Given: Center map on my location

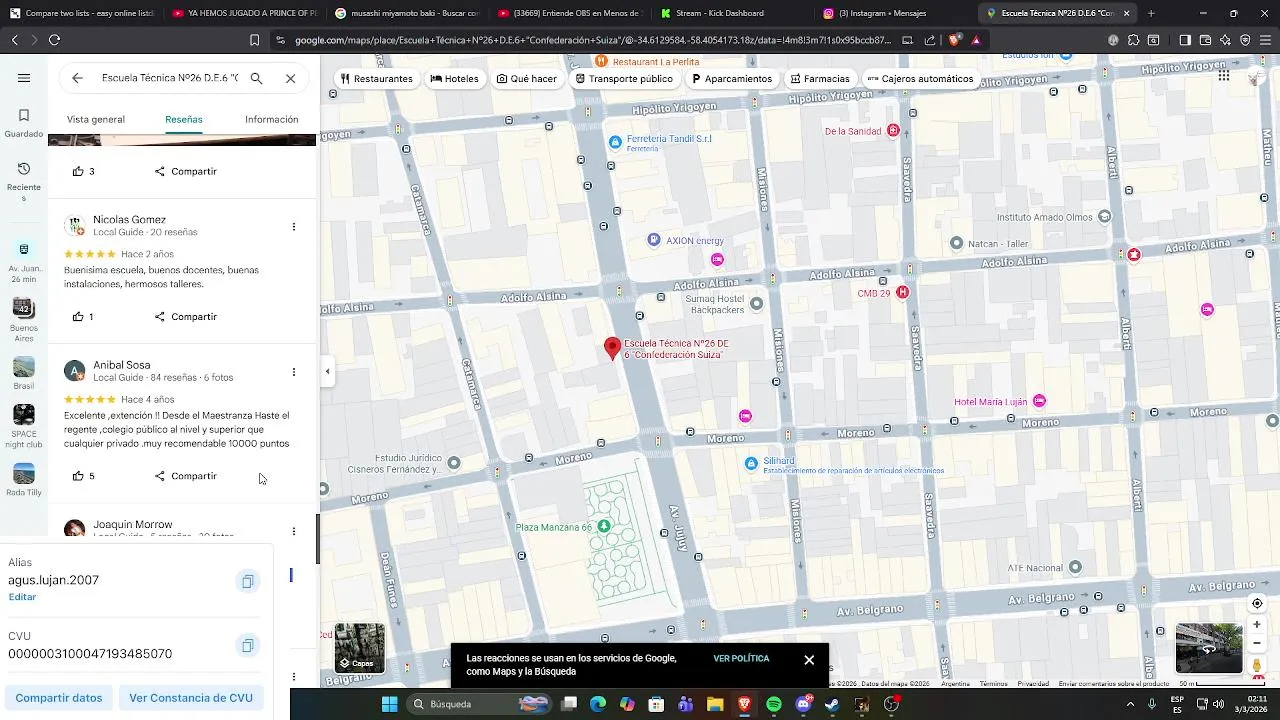Looking at the screenshot, I should point(1257,603).
